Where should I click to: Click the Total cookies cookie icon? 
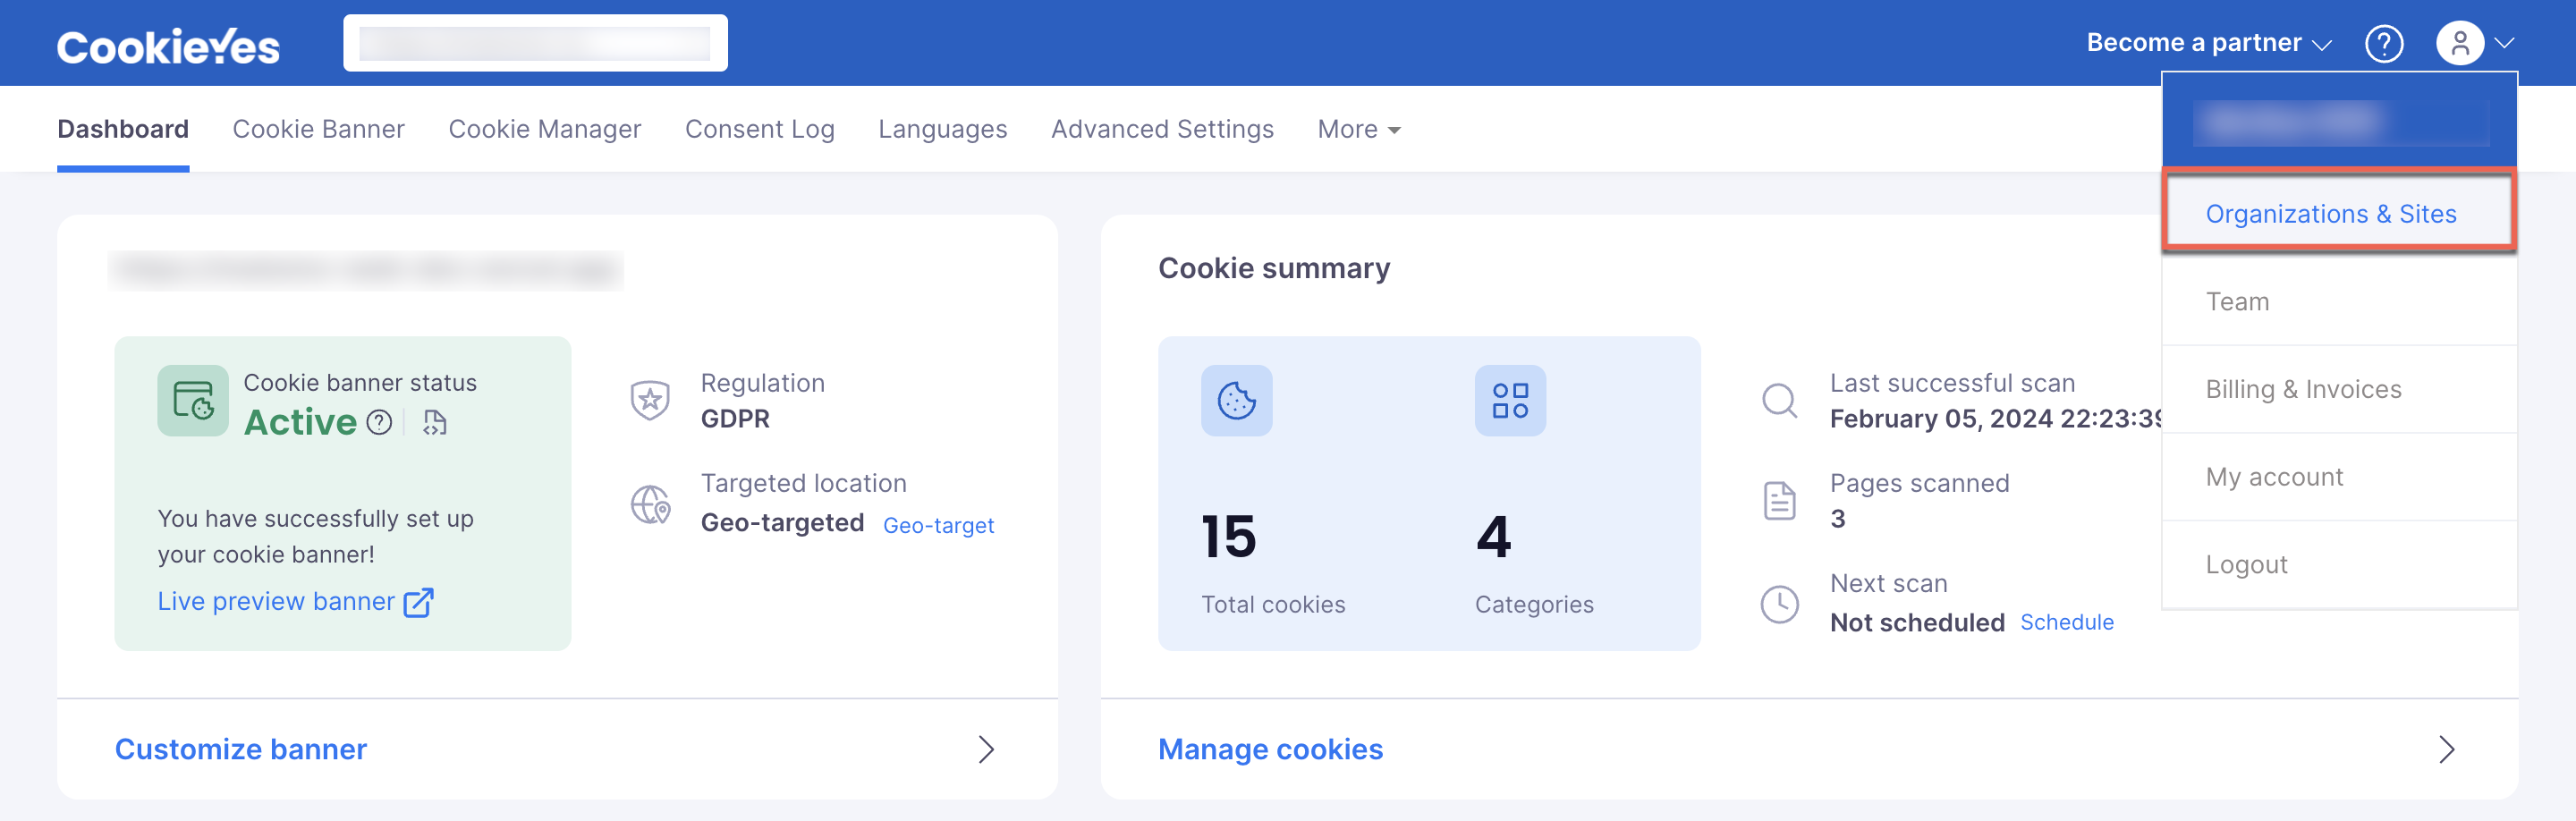point(1237,400)
